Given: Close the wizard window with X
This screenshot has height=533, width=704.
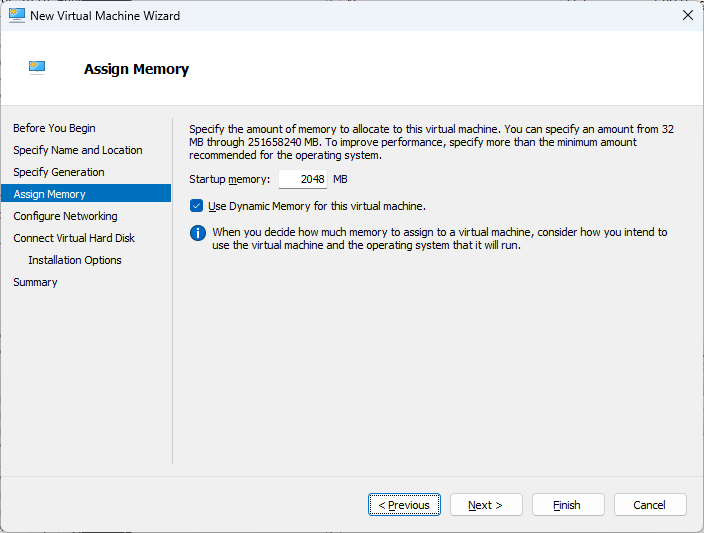Looking at the screenshot, I should [x=687, y=15].
